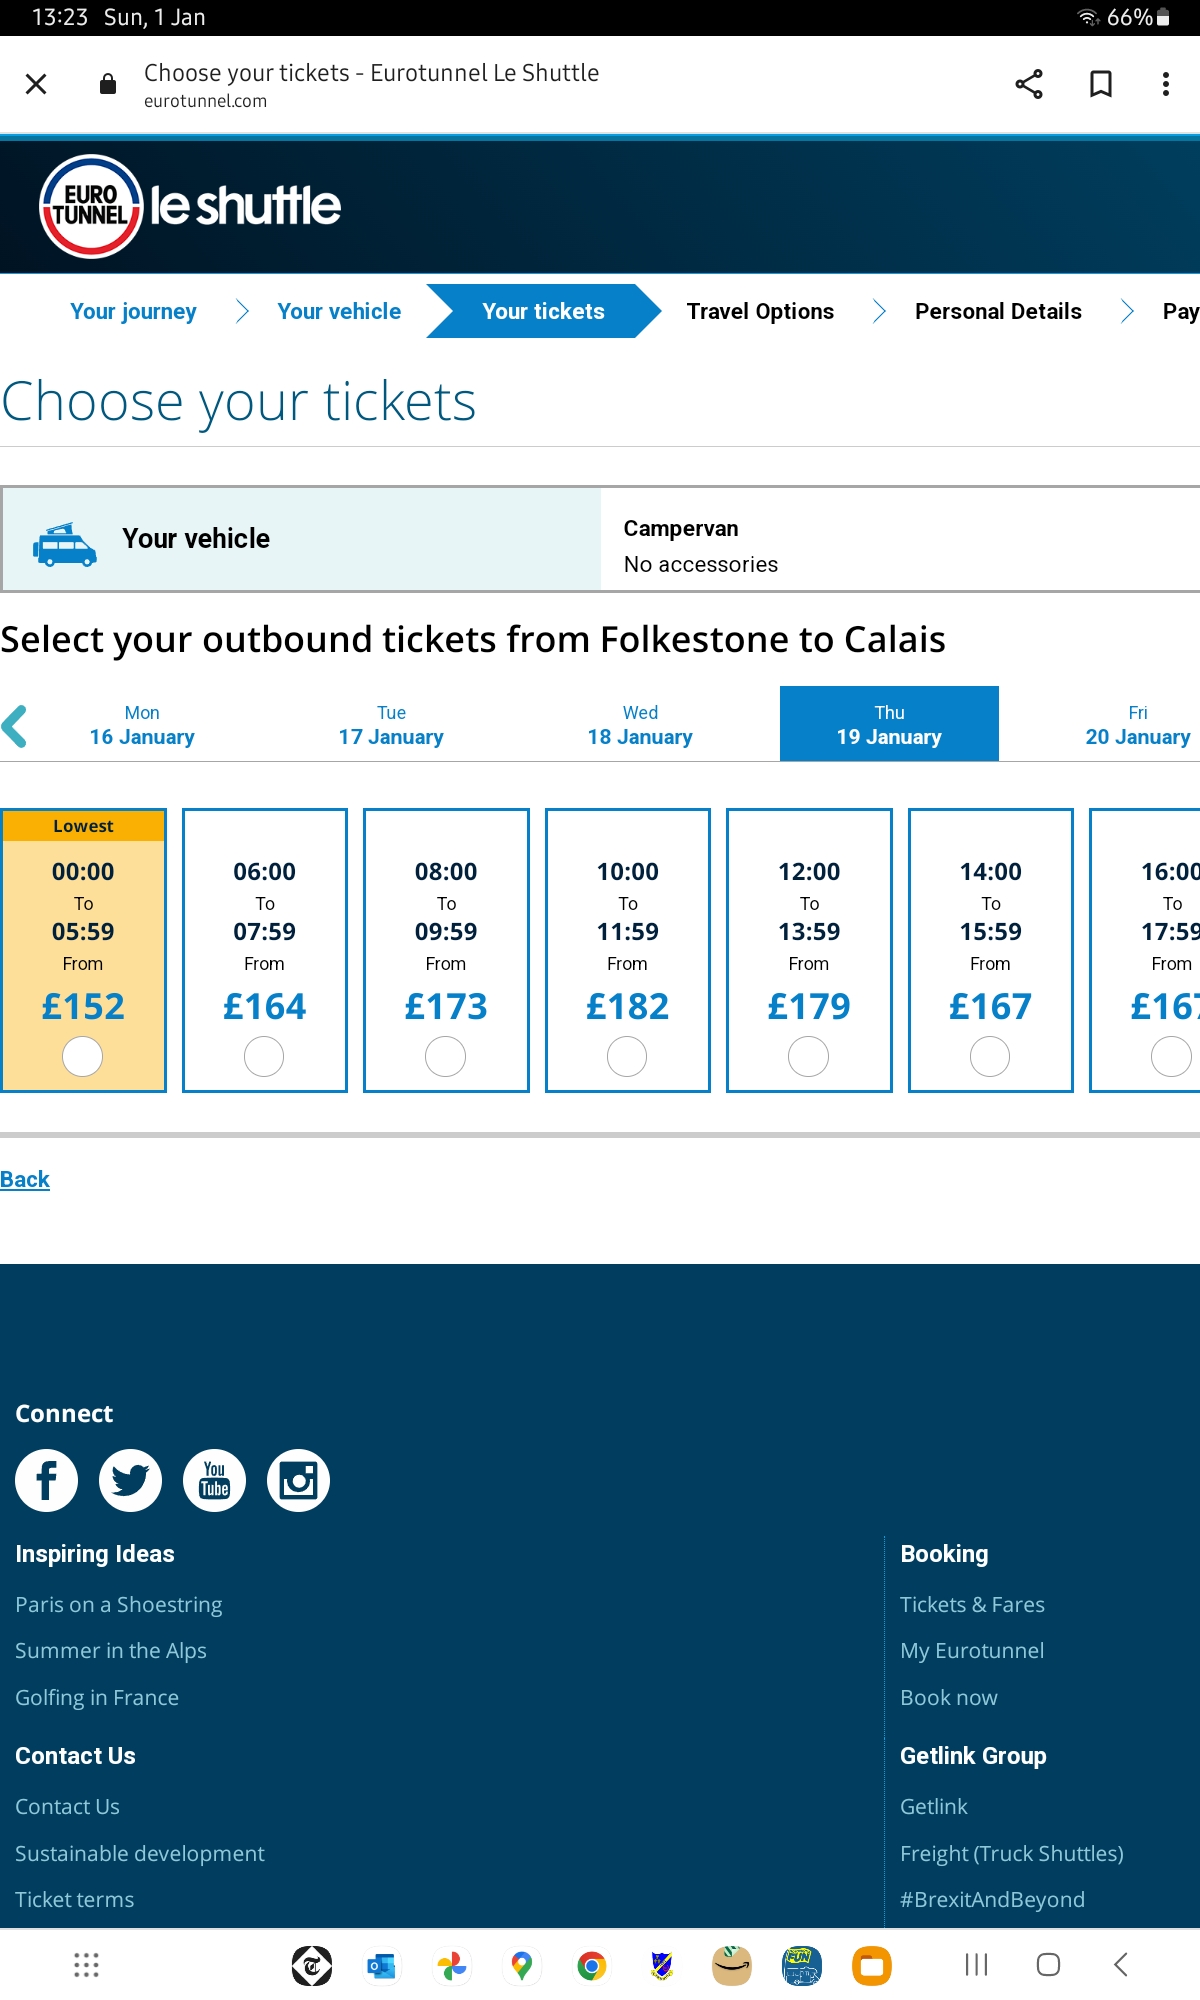Open the Instagram social icon
1200x2000 pixels.
click(x=298, y=1480)
